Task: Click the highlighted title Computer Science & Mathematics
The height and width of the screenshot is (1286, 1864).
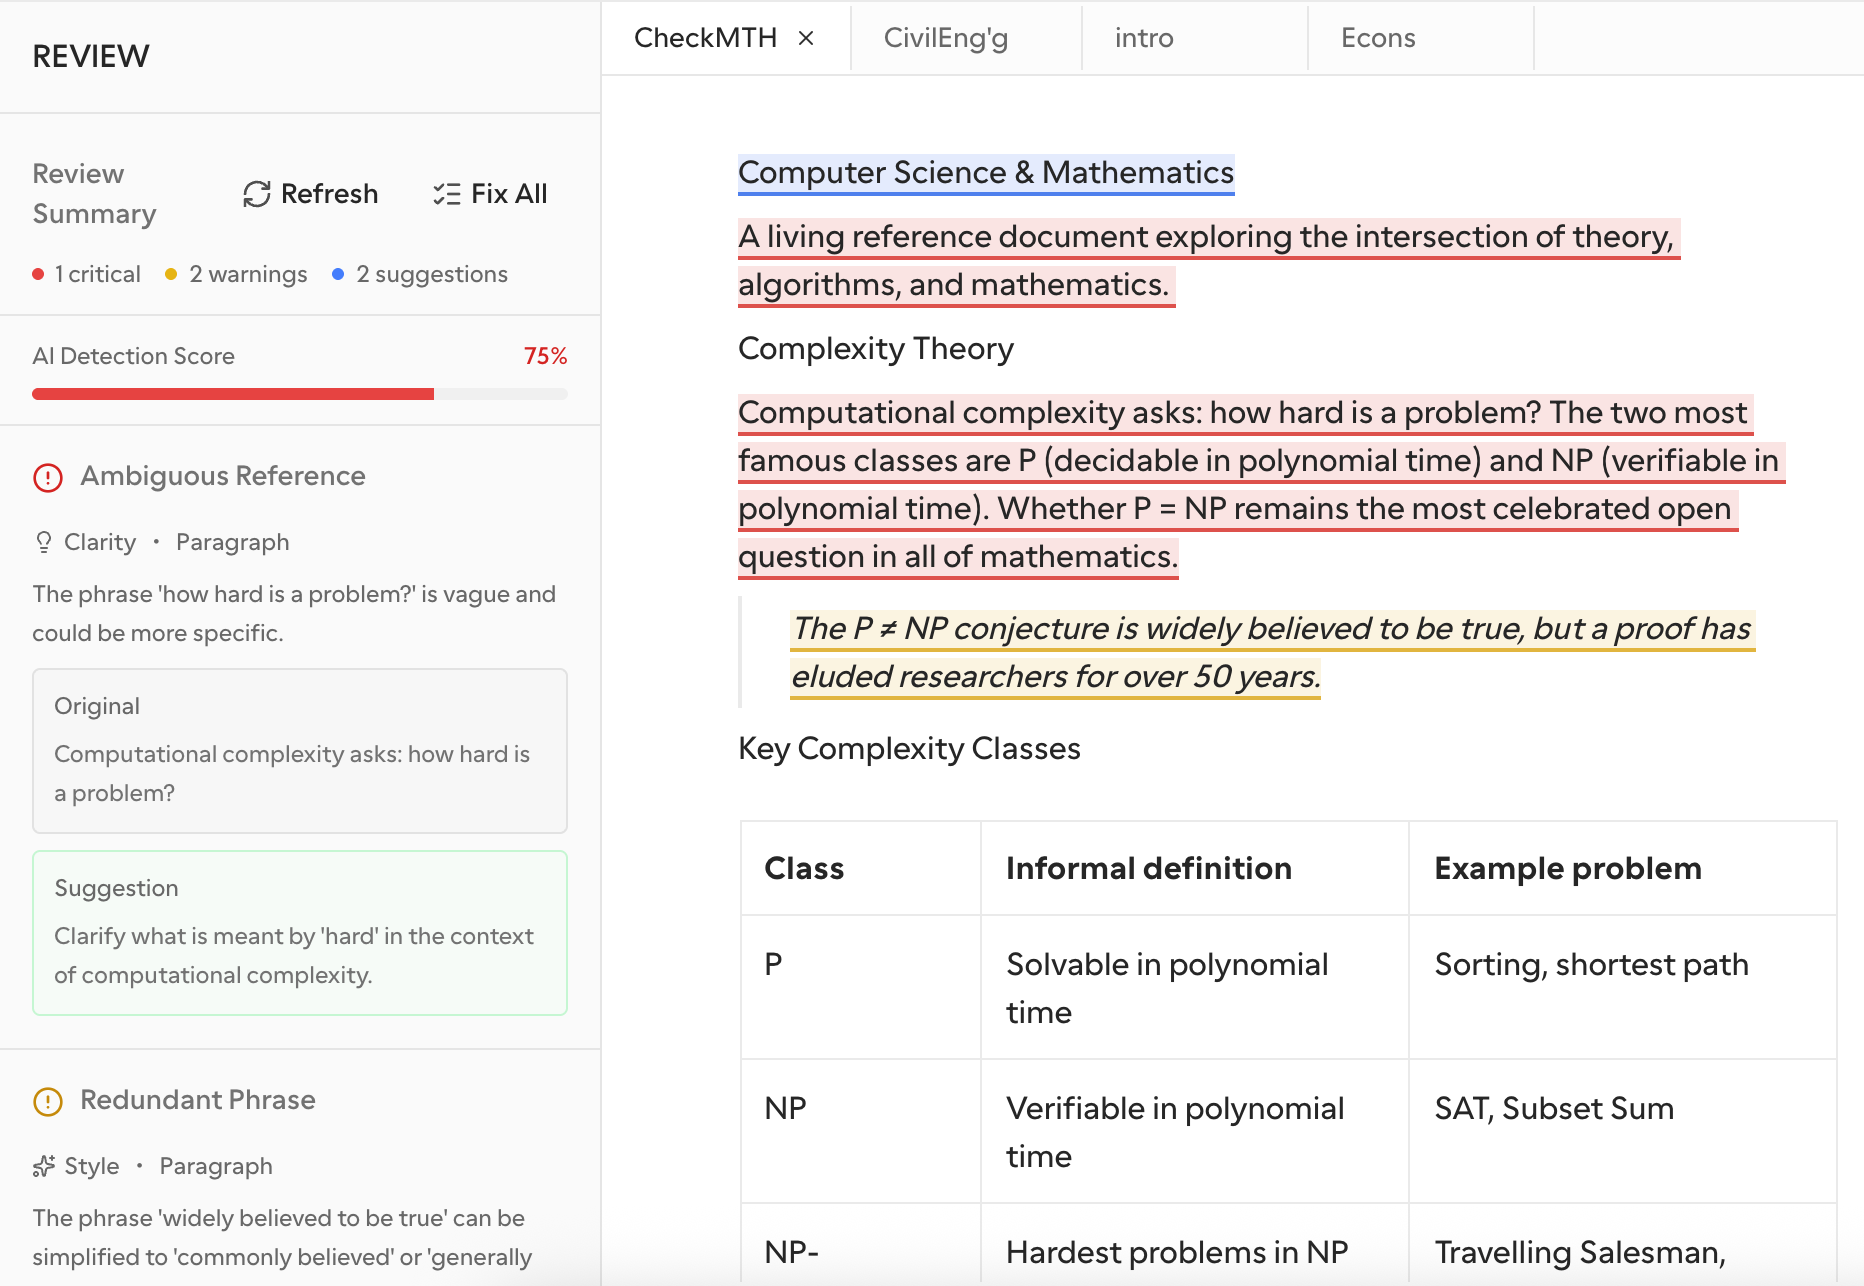Action: (x=985, y=173)
